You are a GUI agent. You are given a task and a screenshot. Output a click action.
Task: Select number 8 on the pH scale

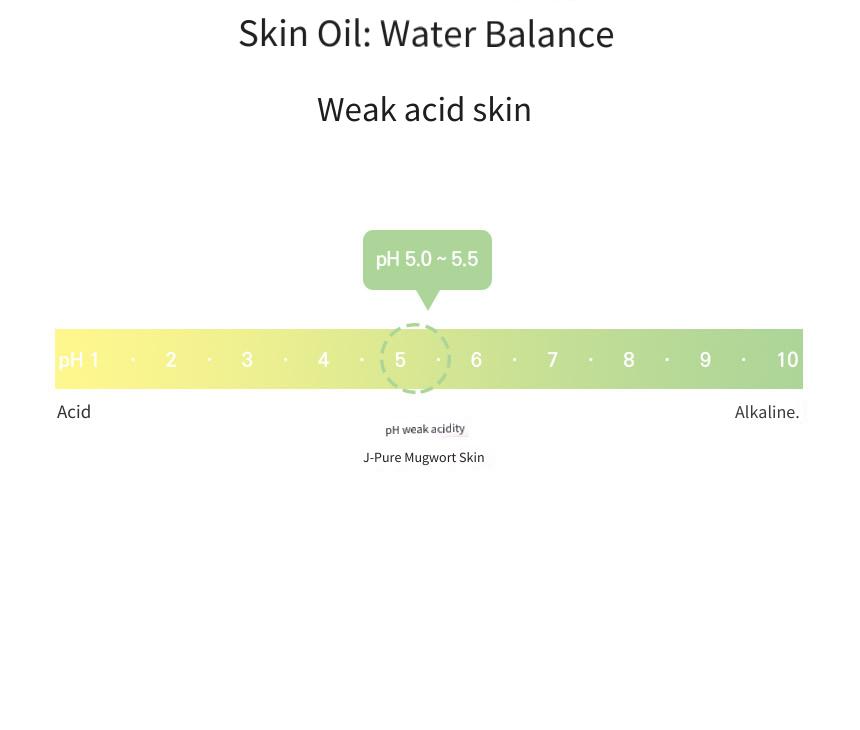(629, 360)
